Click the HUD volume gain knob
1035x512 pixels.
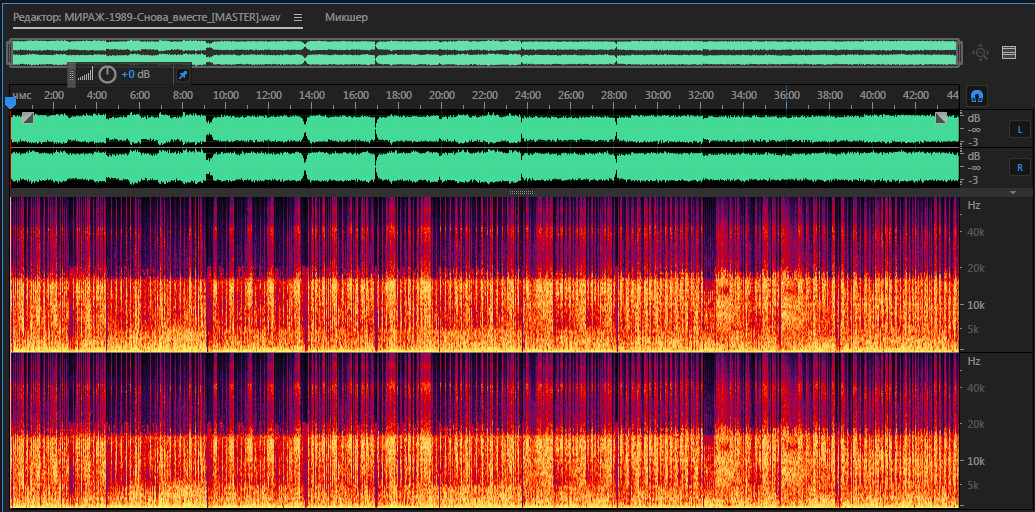[x=107, y=74]
